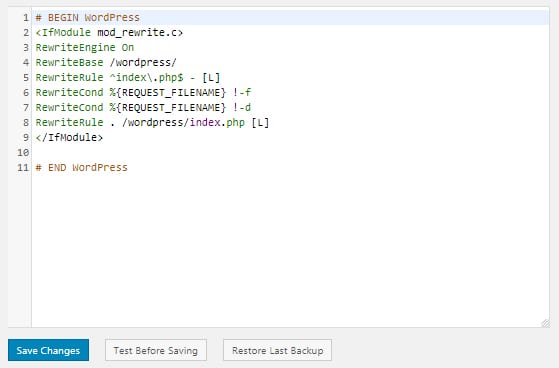Grab the editor resize handle corner
Screen dimensions: 559x368
545,323
